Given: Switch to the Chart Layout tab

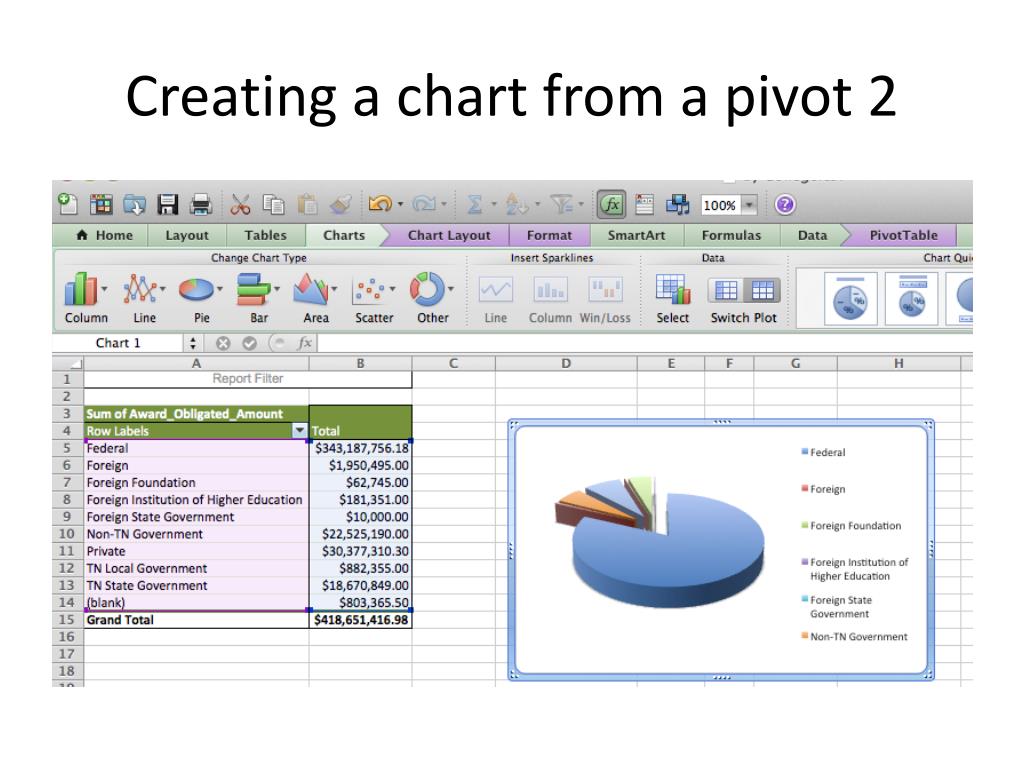Looking at the screenshot, I should pos(449,235).
